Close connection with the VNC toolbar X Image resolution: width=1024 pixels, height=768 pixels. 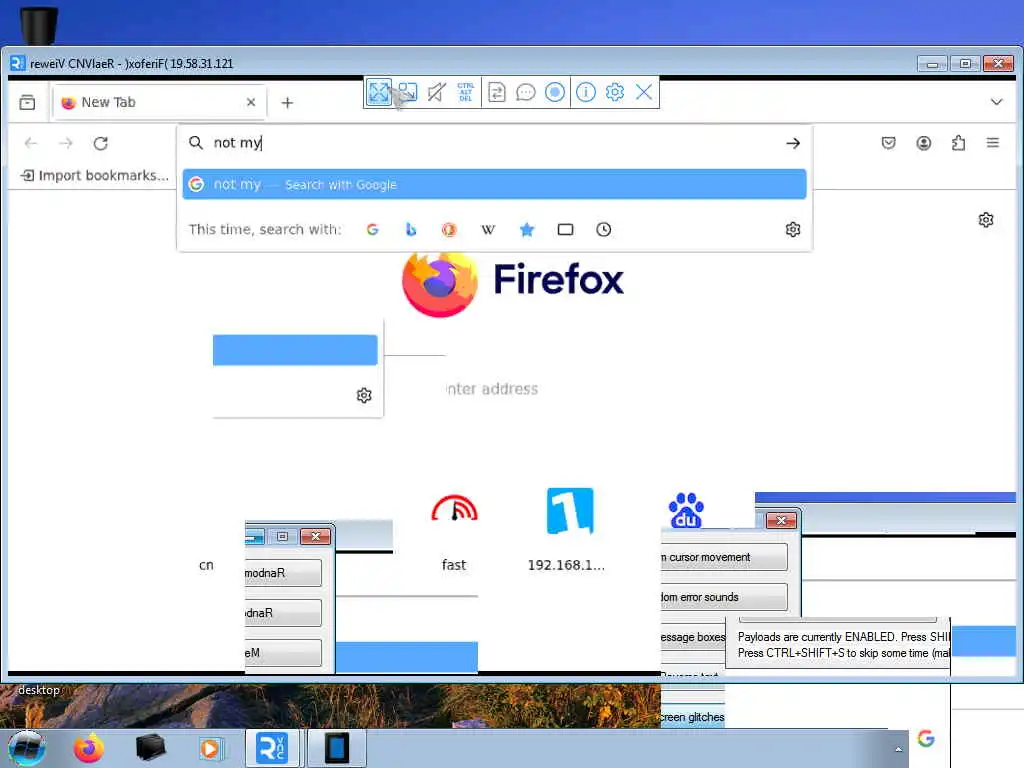point(644,92)
